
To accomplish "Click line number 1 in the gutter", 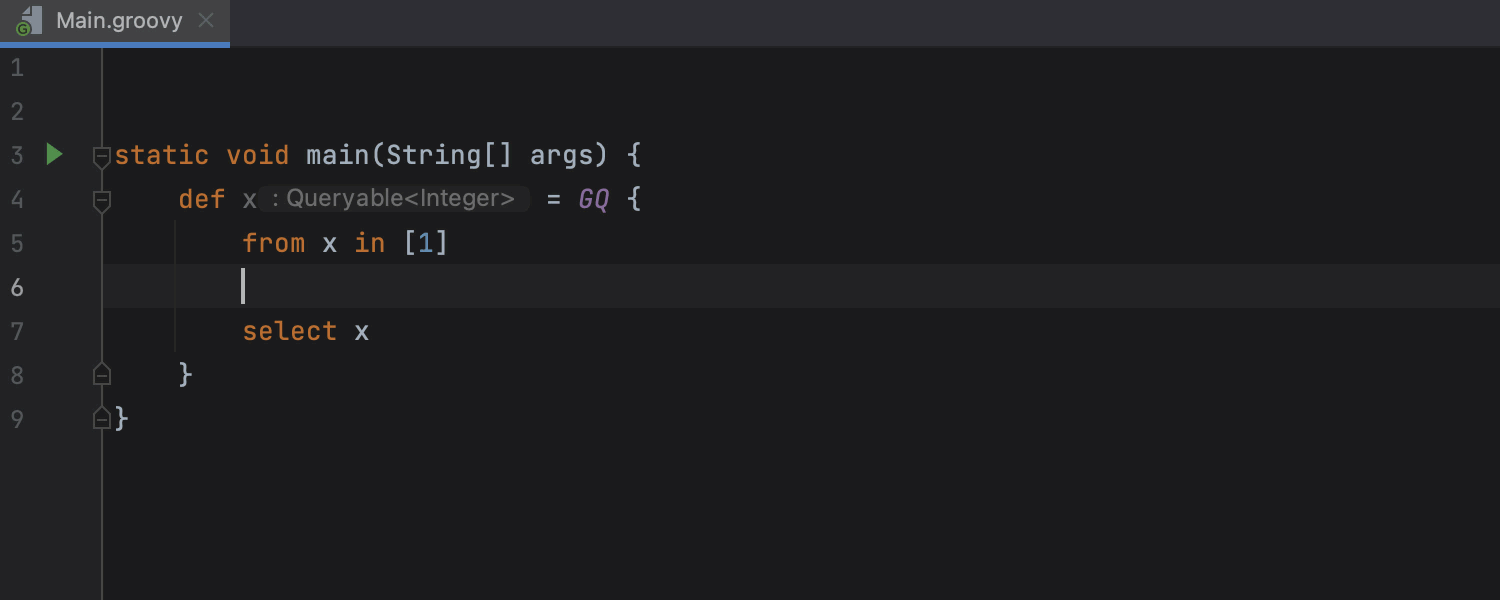I will pos(17,68).
